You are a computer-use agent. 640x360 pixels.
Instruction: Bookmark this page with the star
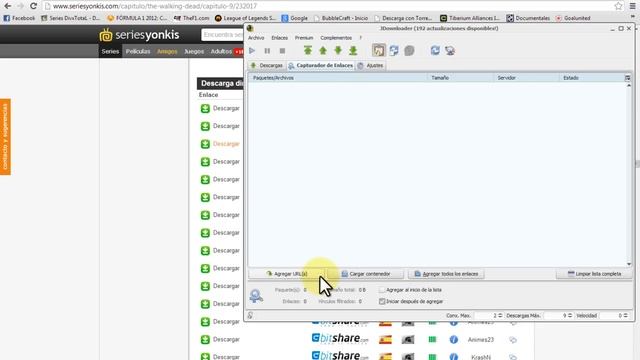point(618,6)
